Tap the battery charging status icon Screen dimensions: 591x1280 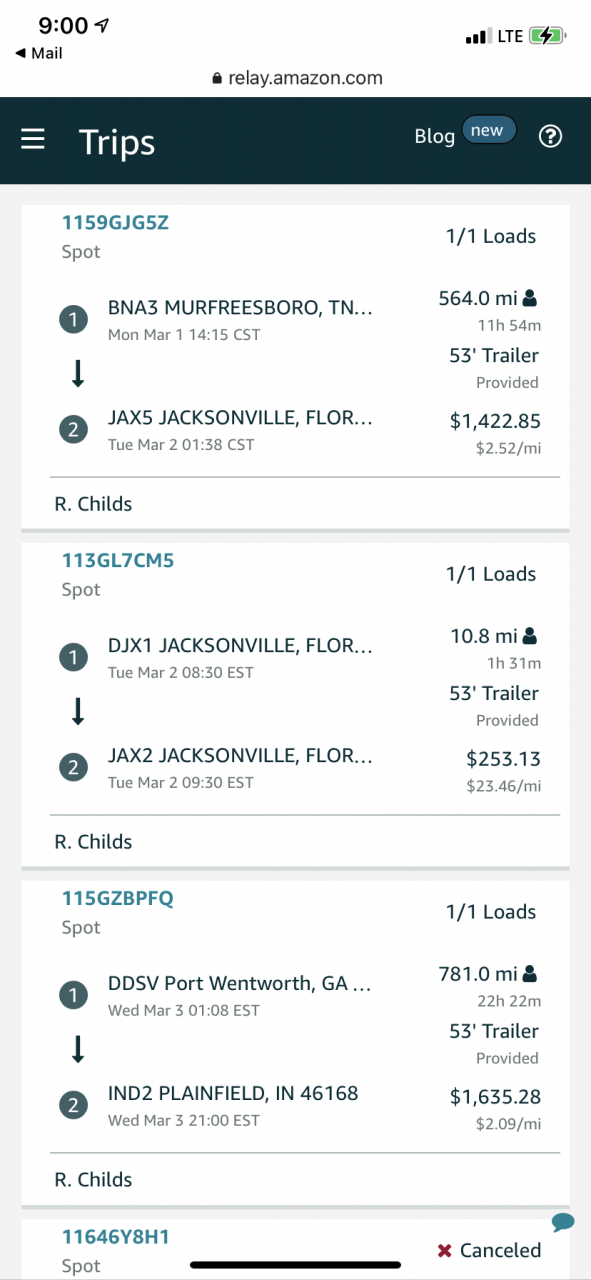click(548, 36)
